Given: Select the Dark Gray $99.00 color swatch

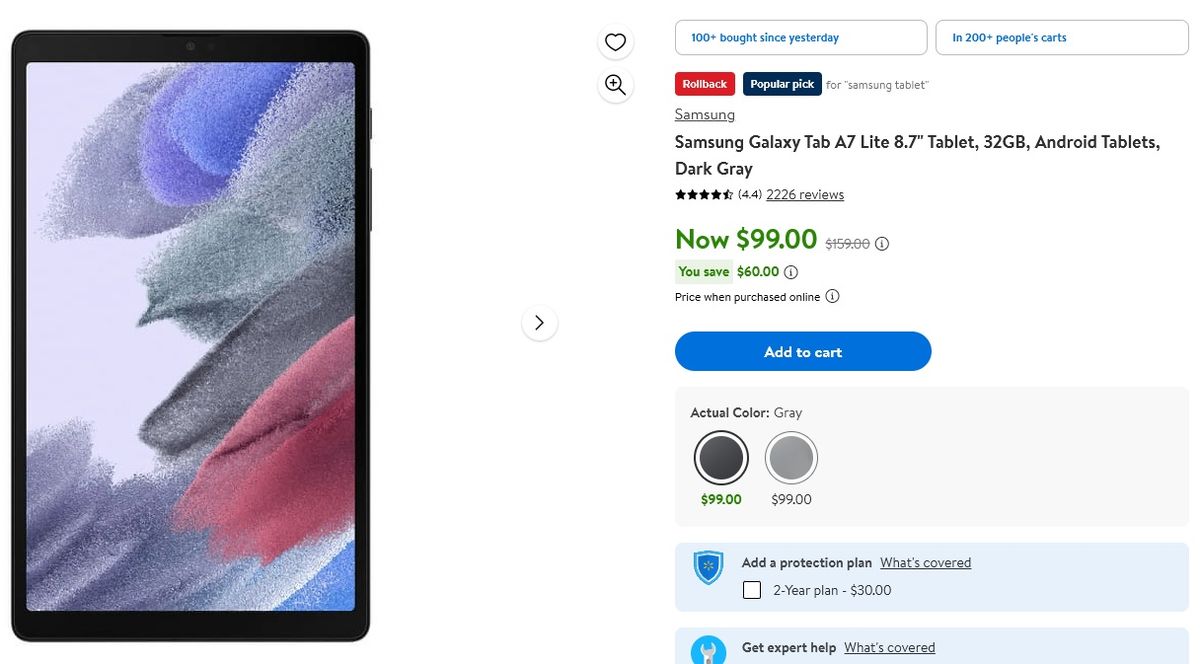Looking at the screenshot, I should (721, 457).
